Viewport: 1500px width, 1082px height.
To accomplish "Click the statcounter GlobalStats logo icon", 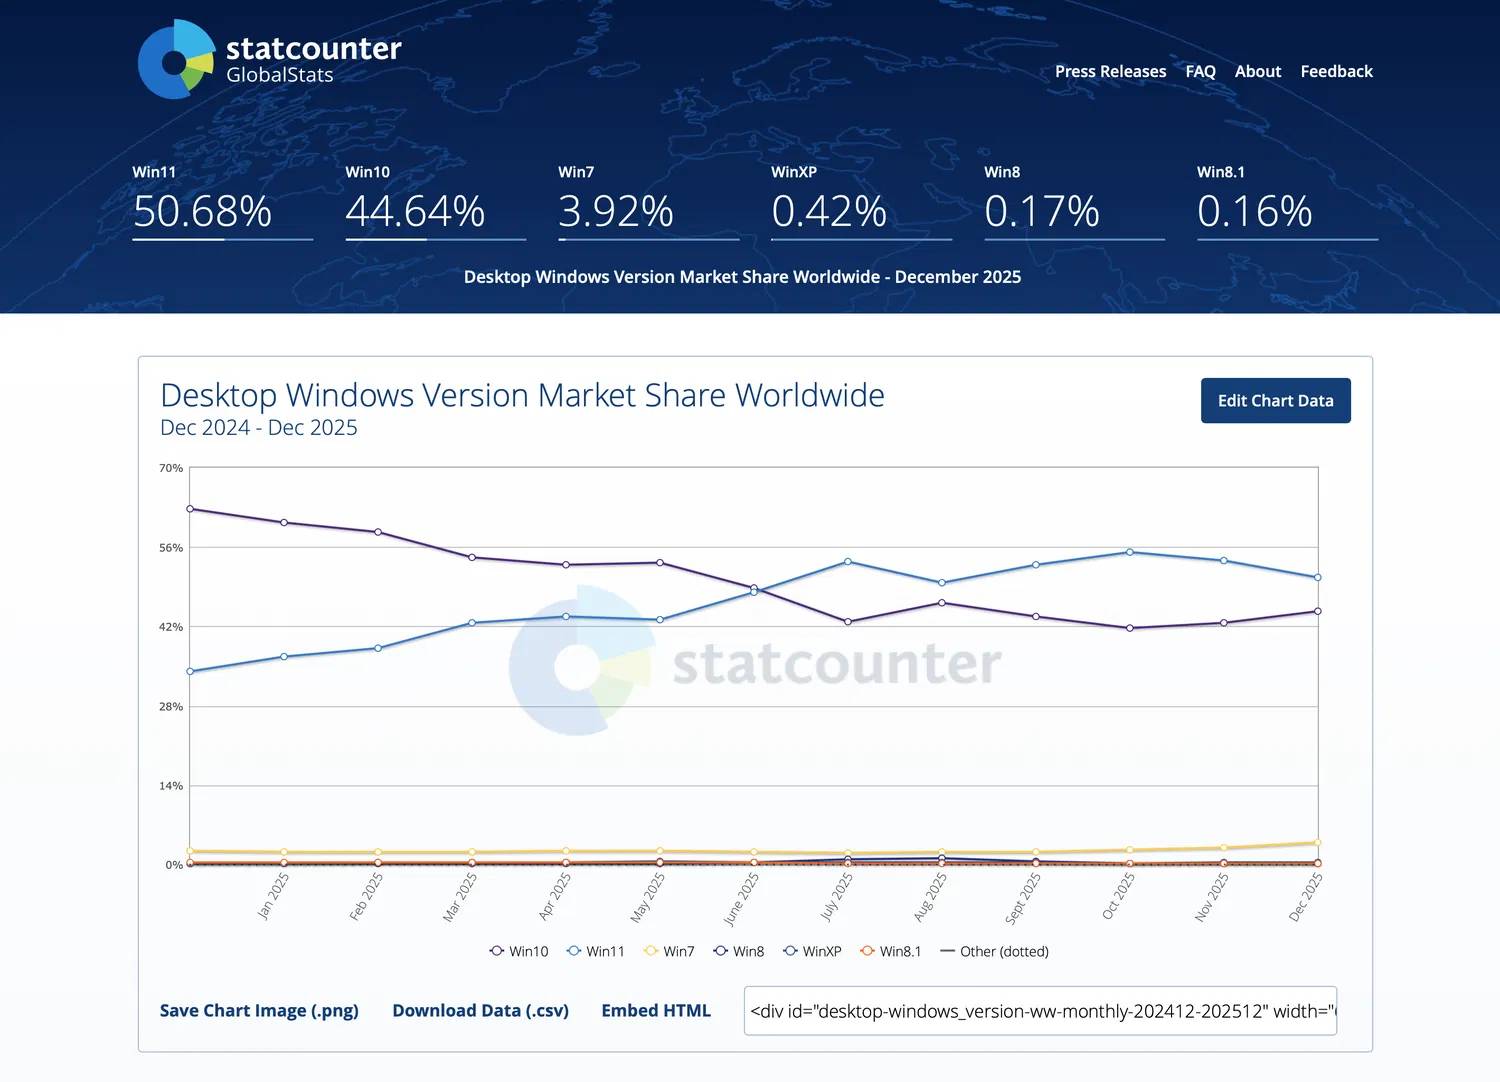I will tap(176, 60).
